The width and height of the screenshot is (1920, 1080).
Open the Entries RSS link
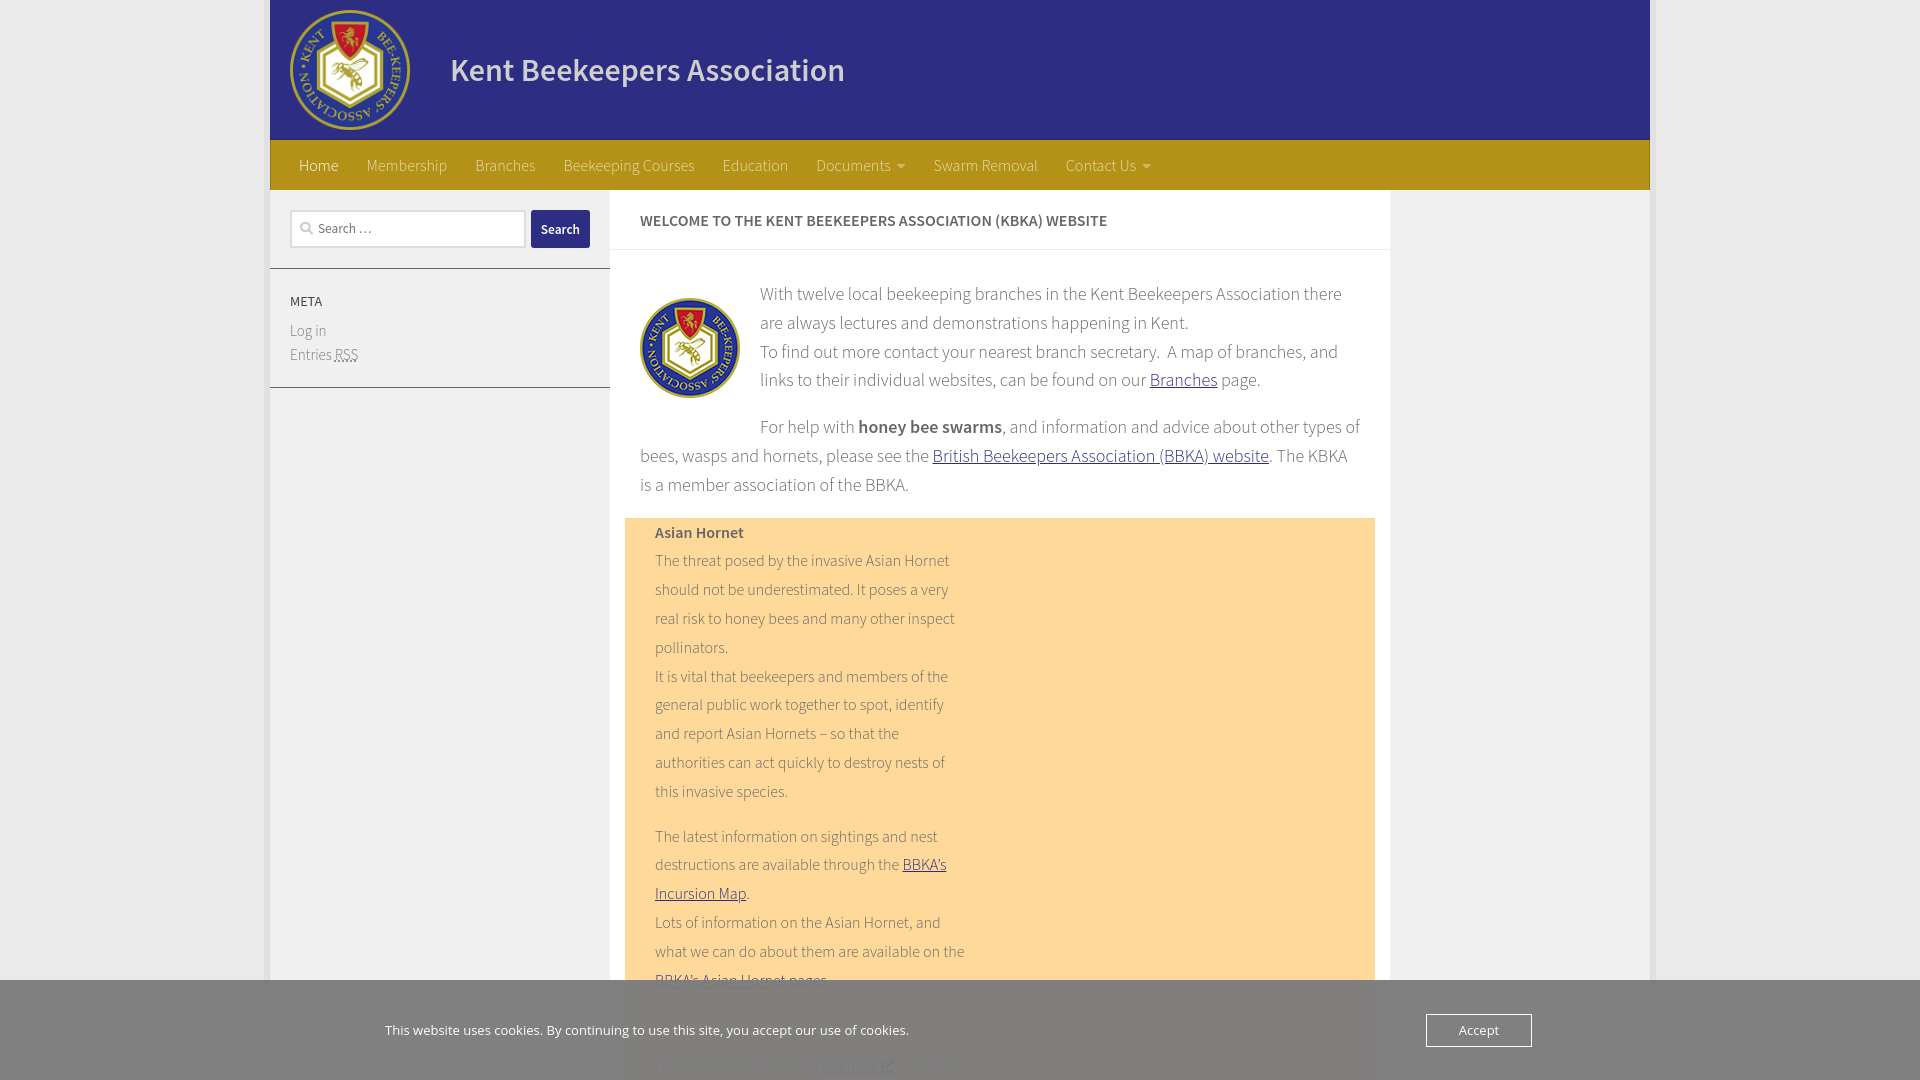[x=324, y=354]
